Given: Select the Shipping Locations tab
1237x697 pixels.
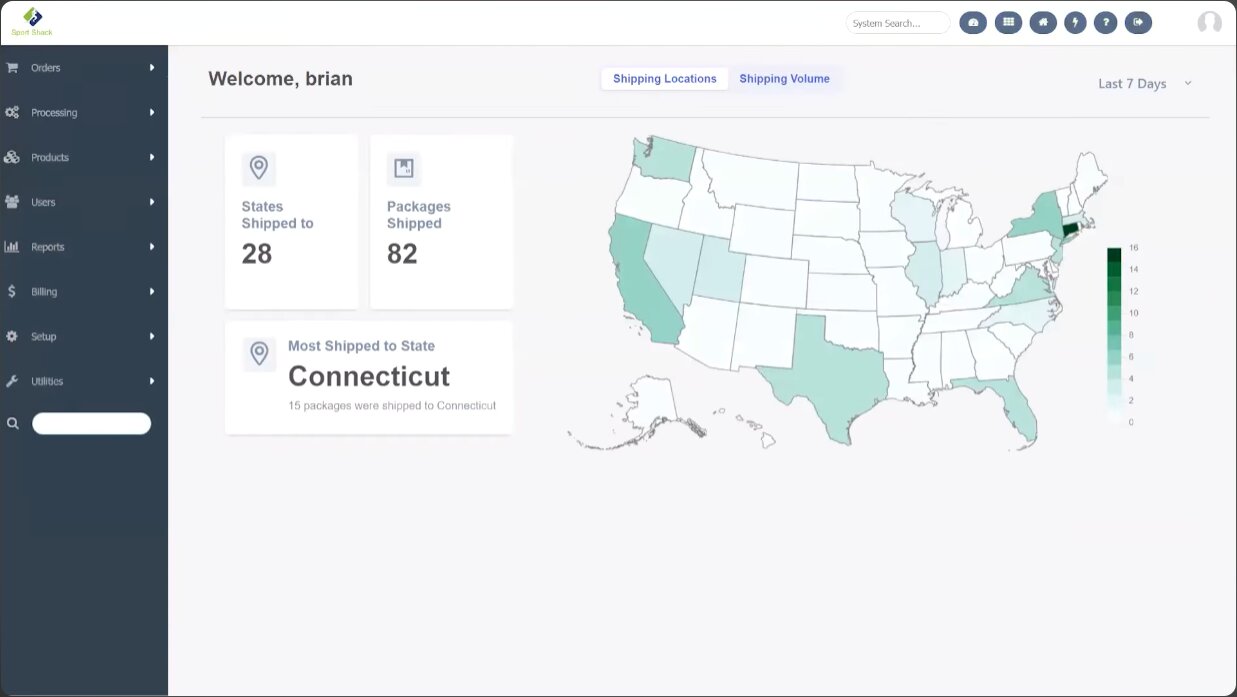Looking at the screenshot, I should 665,79.
